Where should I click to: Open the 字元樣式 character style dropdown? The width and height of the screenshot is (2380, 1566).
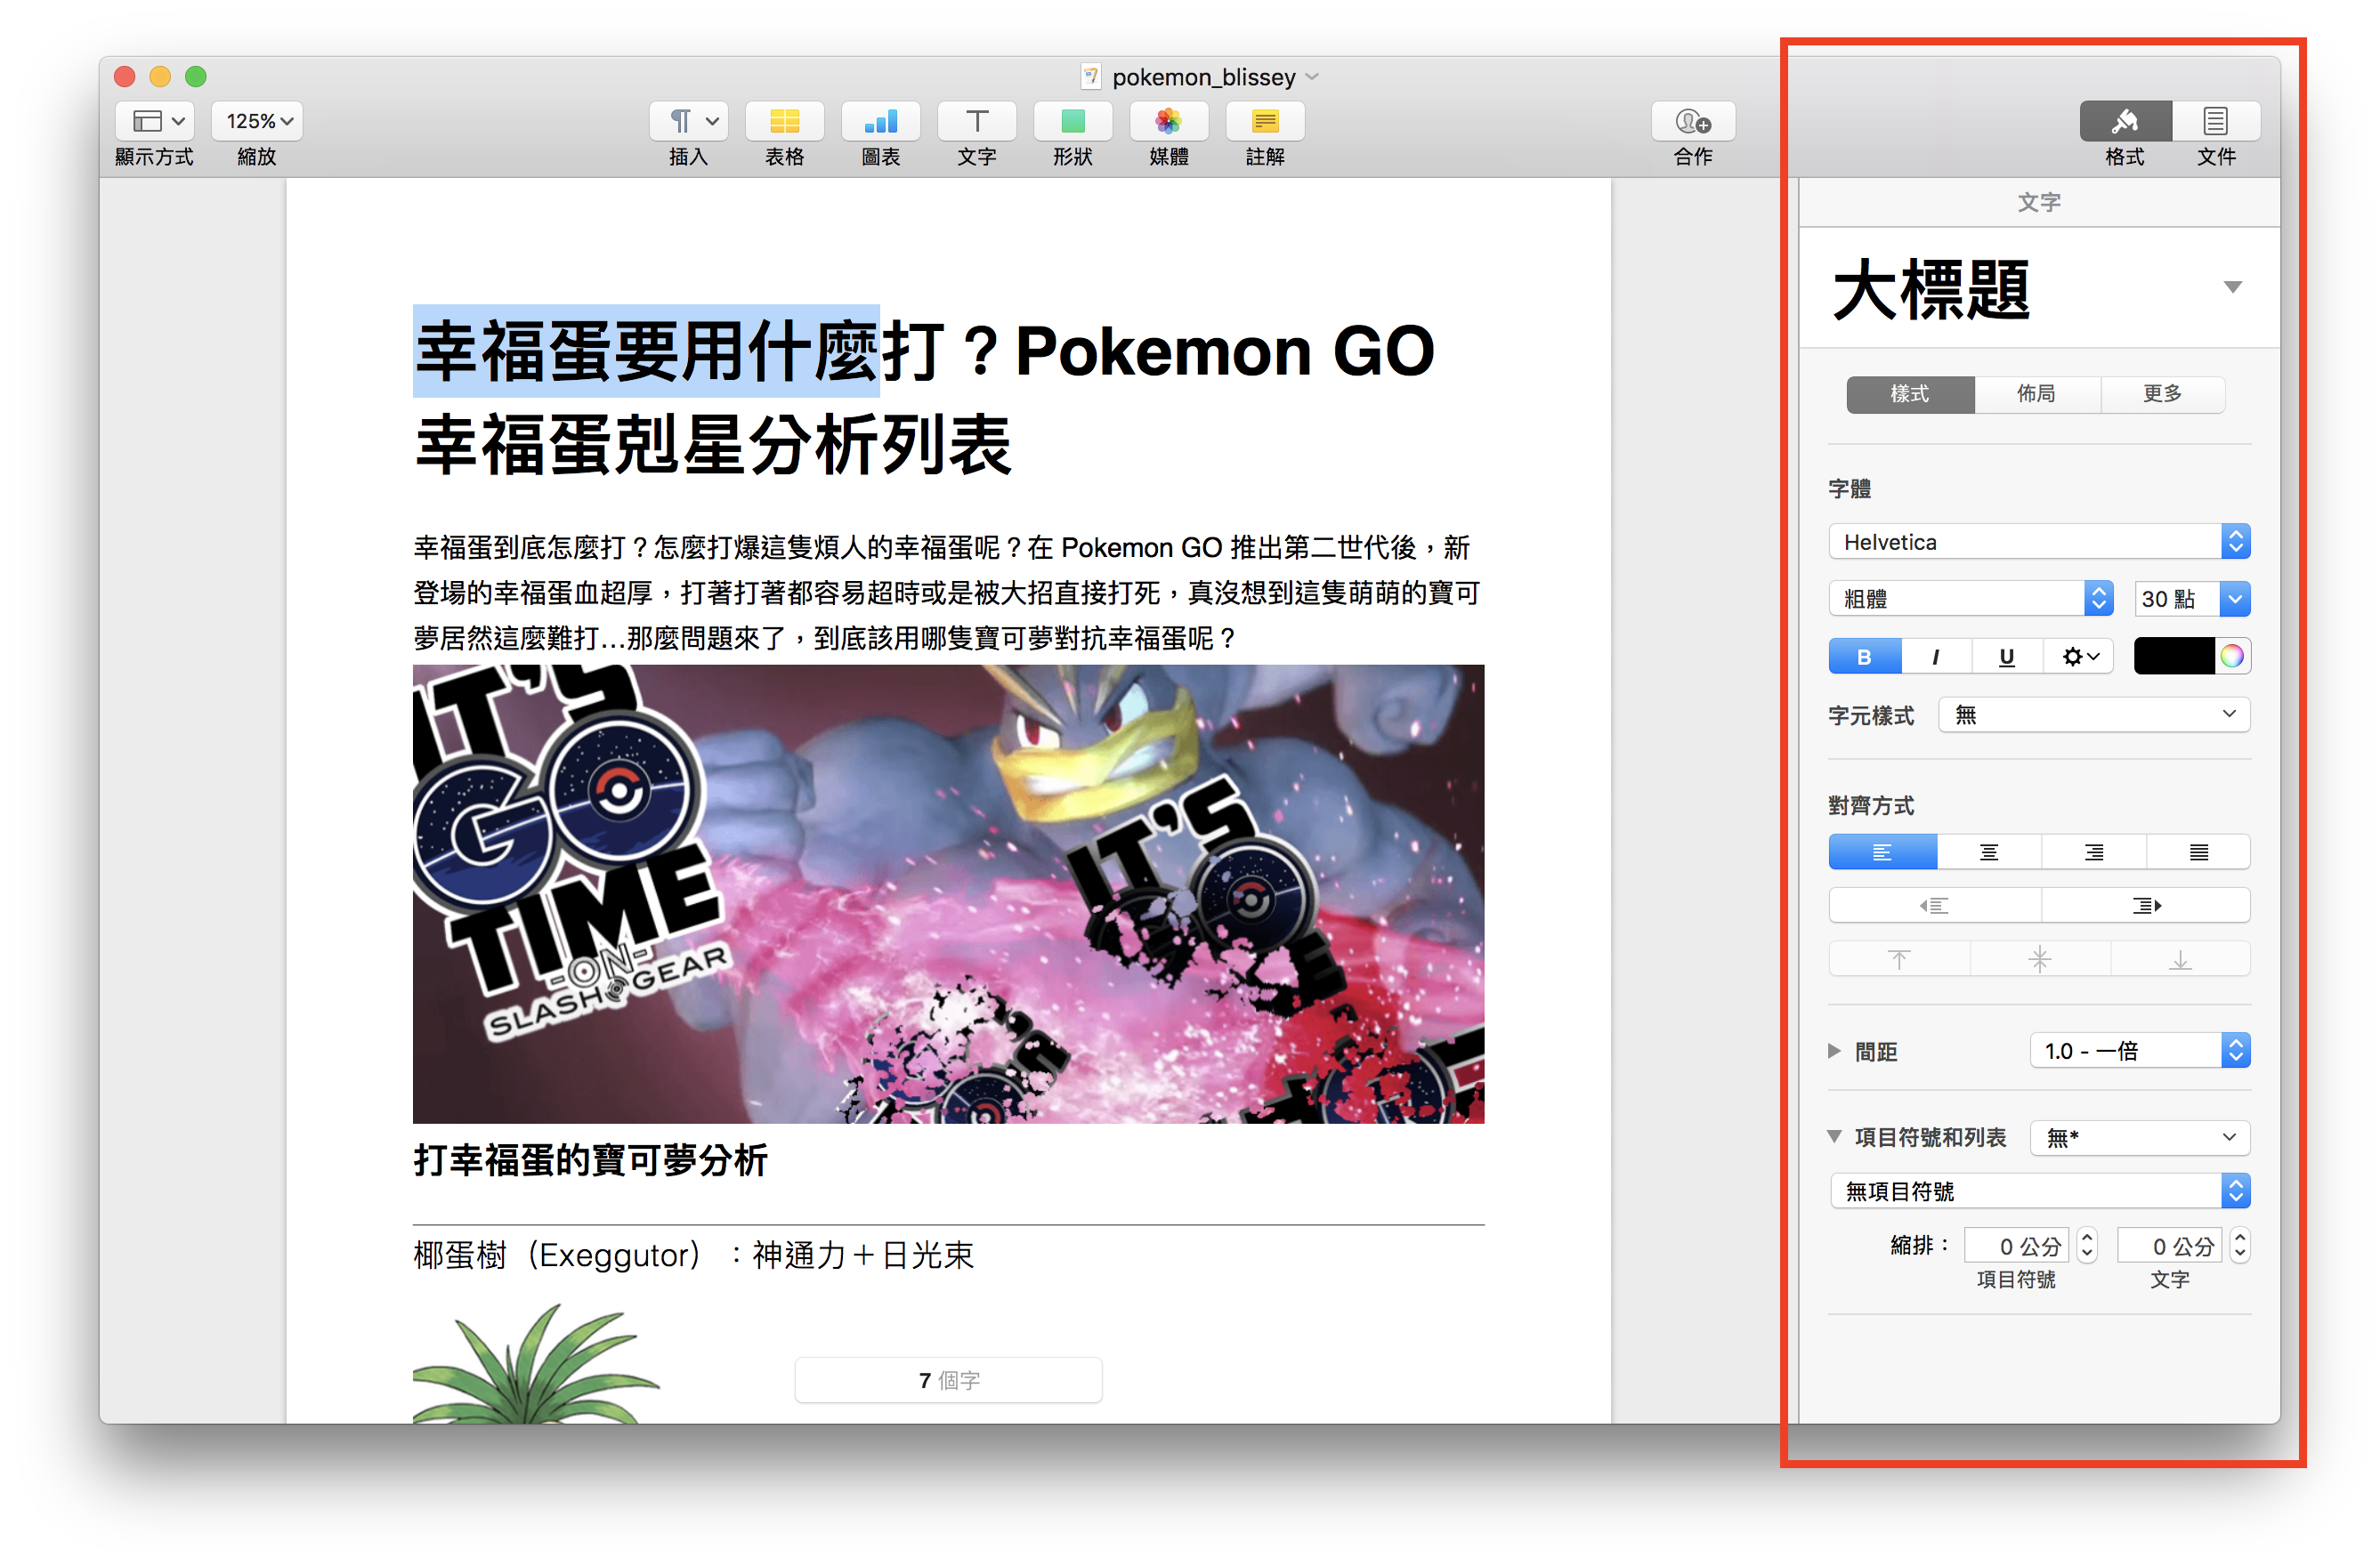point(2094,715)
